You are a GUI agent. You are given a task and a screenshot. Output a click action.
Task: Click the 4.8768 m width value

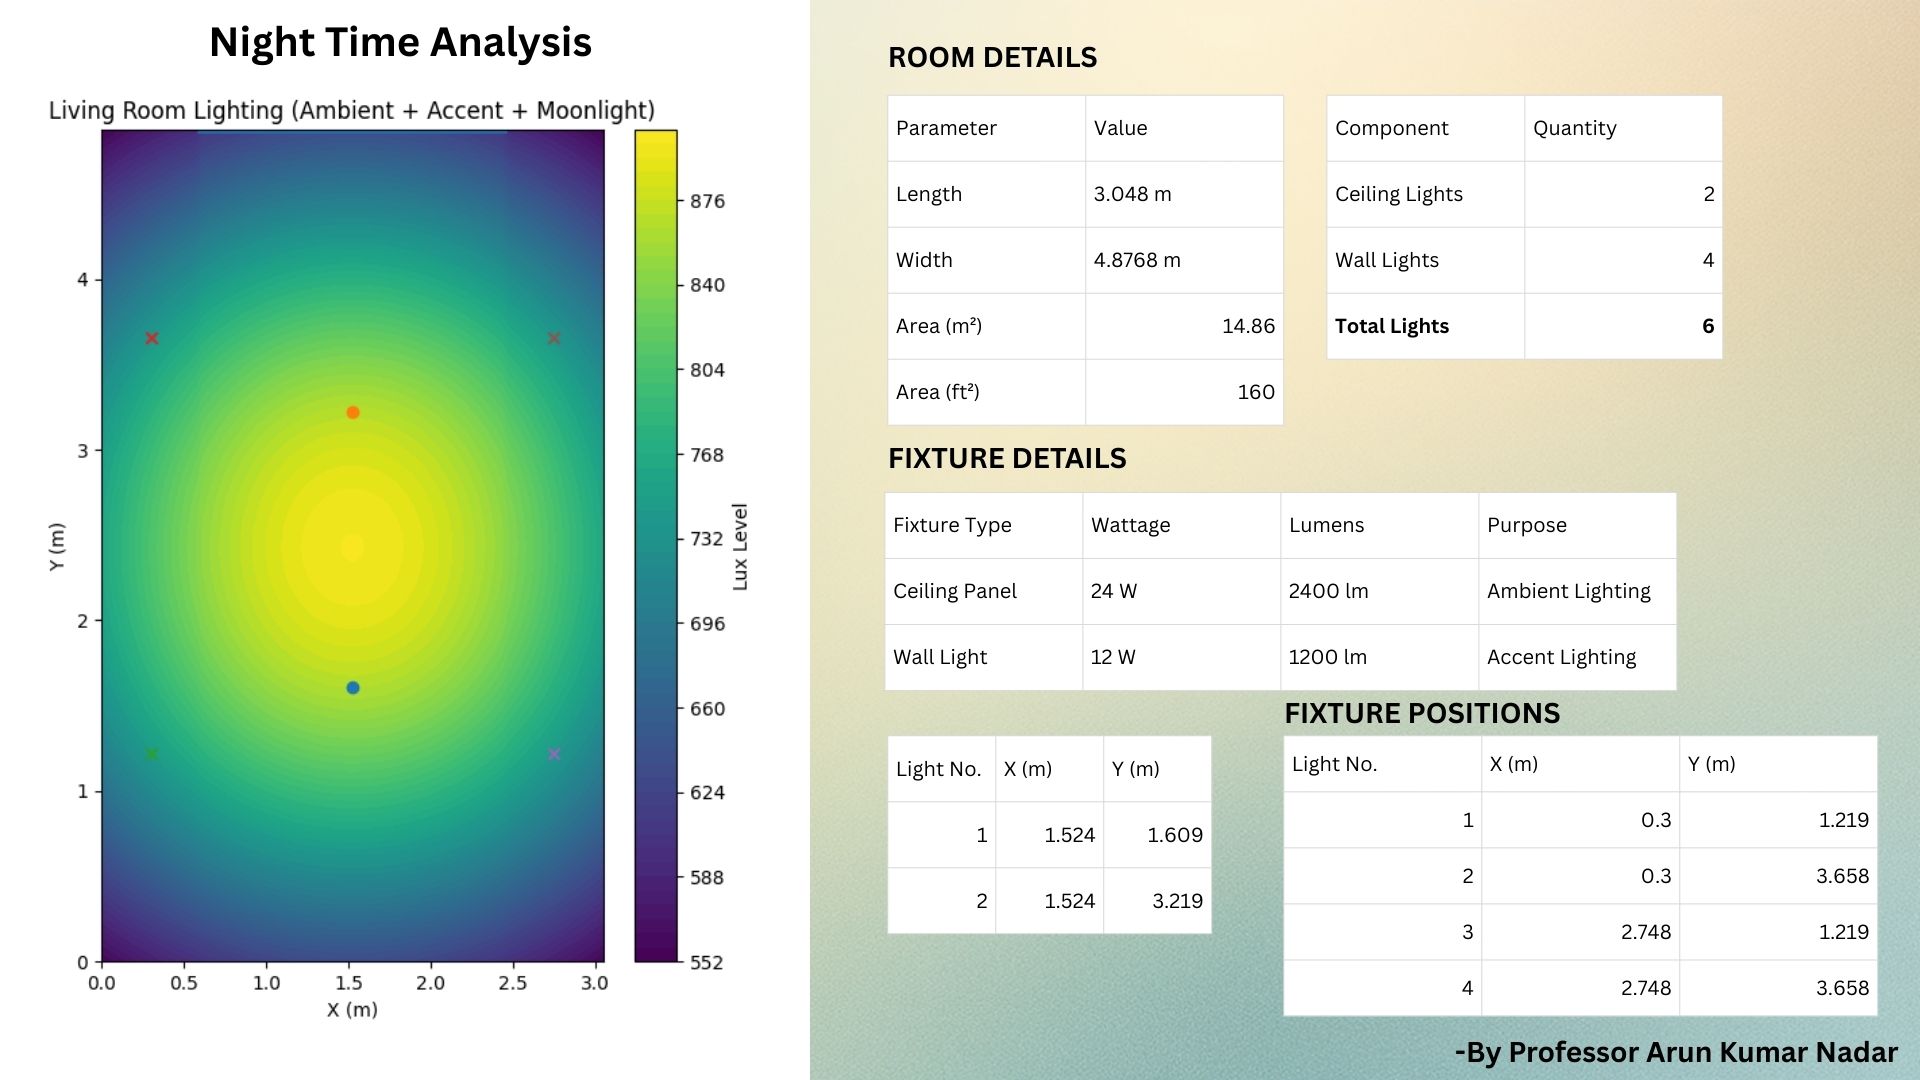(x=1137, y=260)
